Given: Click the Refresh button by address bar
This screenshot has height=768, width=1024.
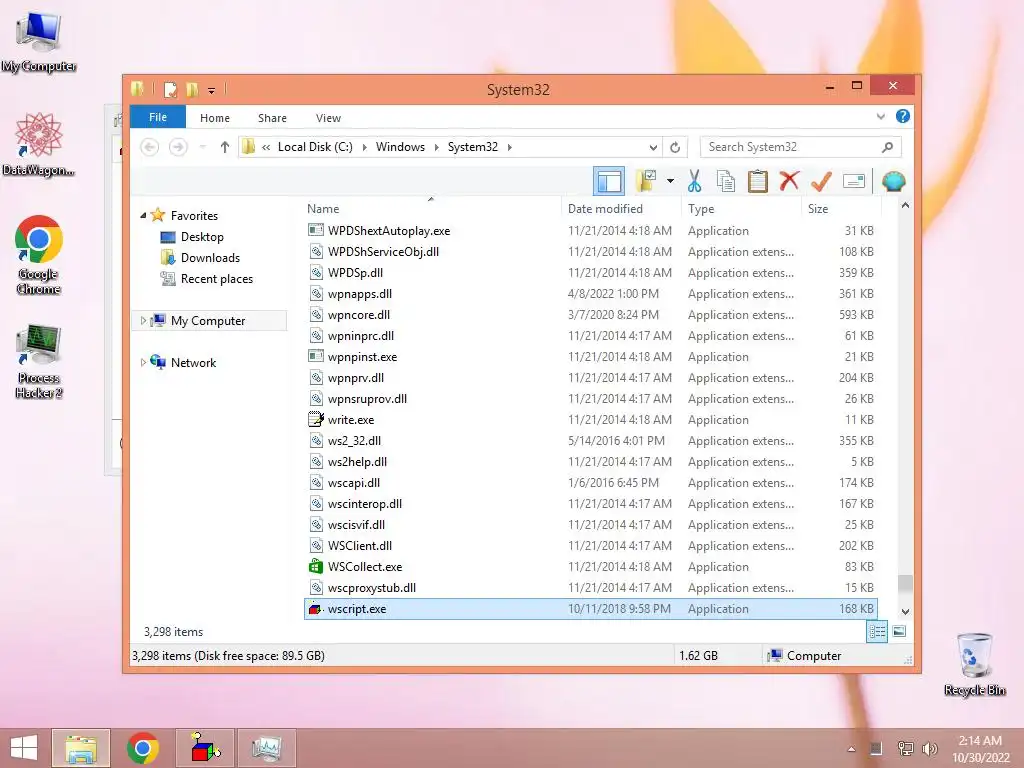Looking at the screenshot, I should tap(675, 147).
